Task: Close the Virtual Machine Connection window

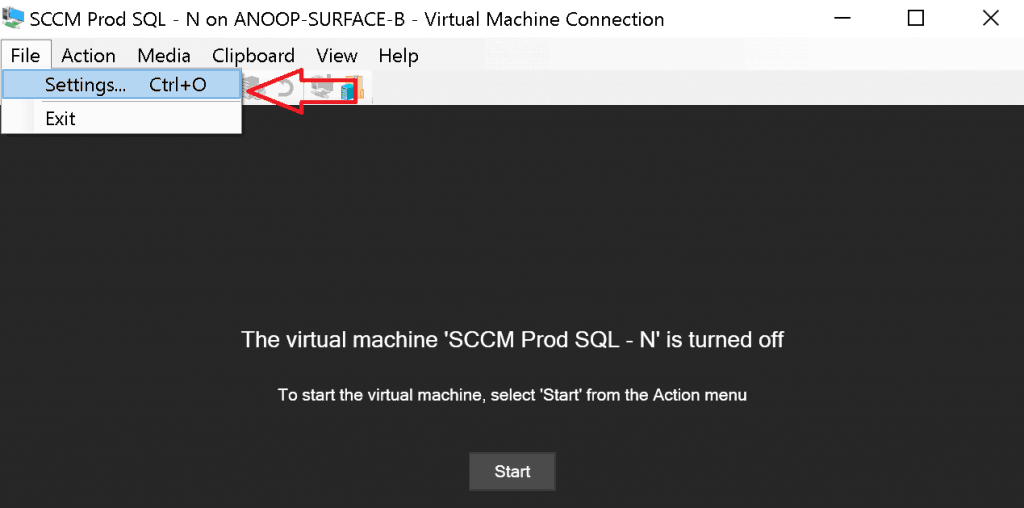Action: (x=990, y=18)
